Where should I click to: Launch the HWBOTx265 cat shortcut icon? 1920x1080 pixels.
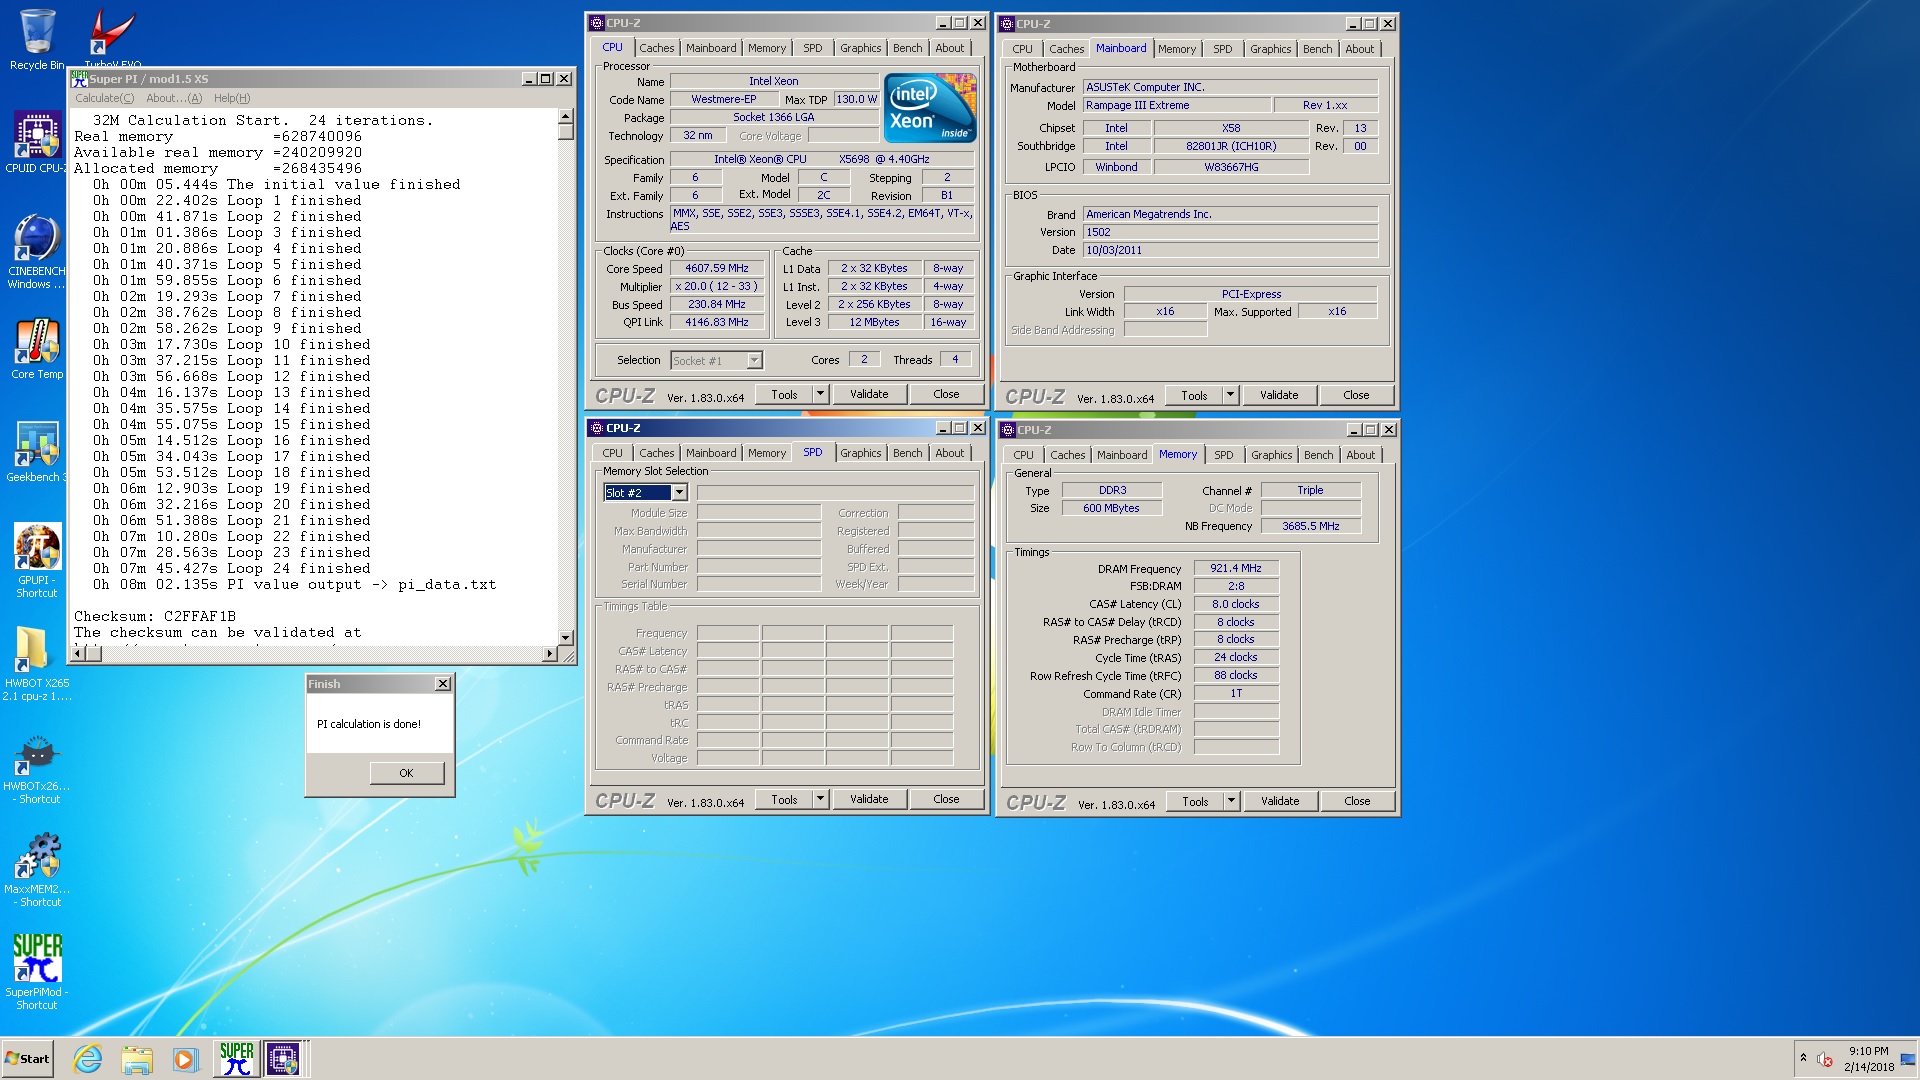37,768
